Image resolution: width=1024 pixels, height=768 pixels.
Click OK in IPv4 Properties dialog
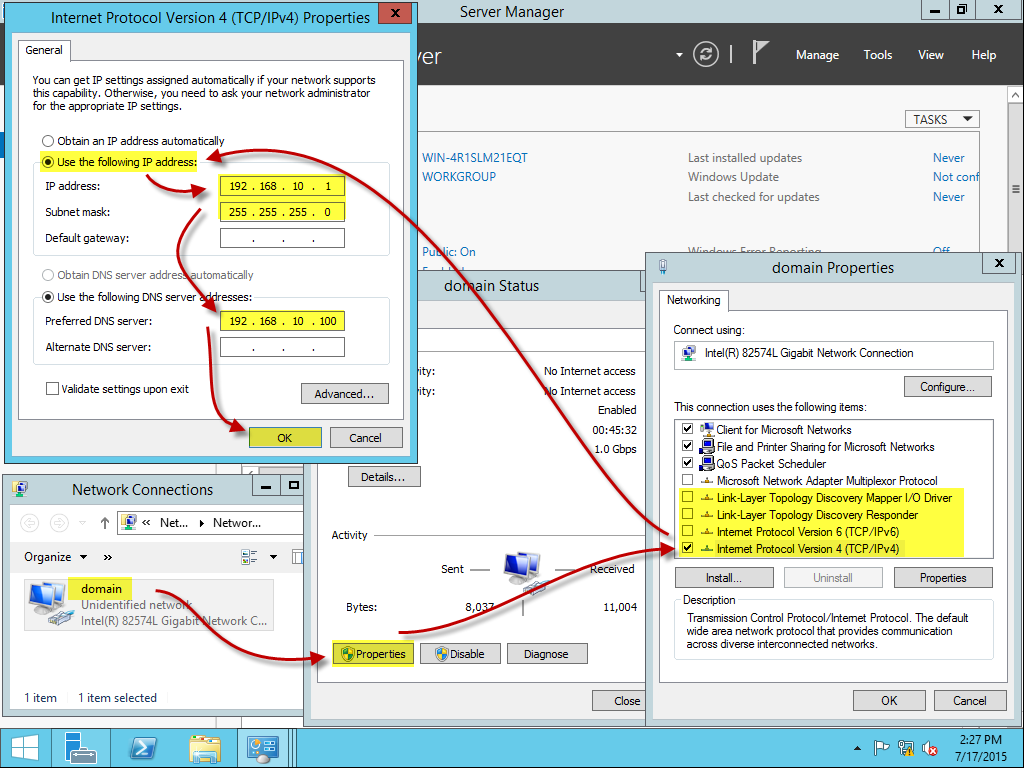(x=285, y=438)
